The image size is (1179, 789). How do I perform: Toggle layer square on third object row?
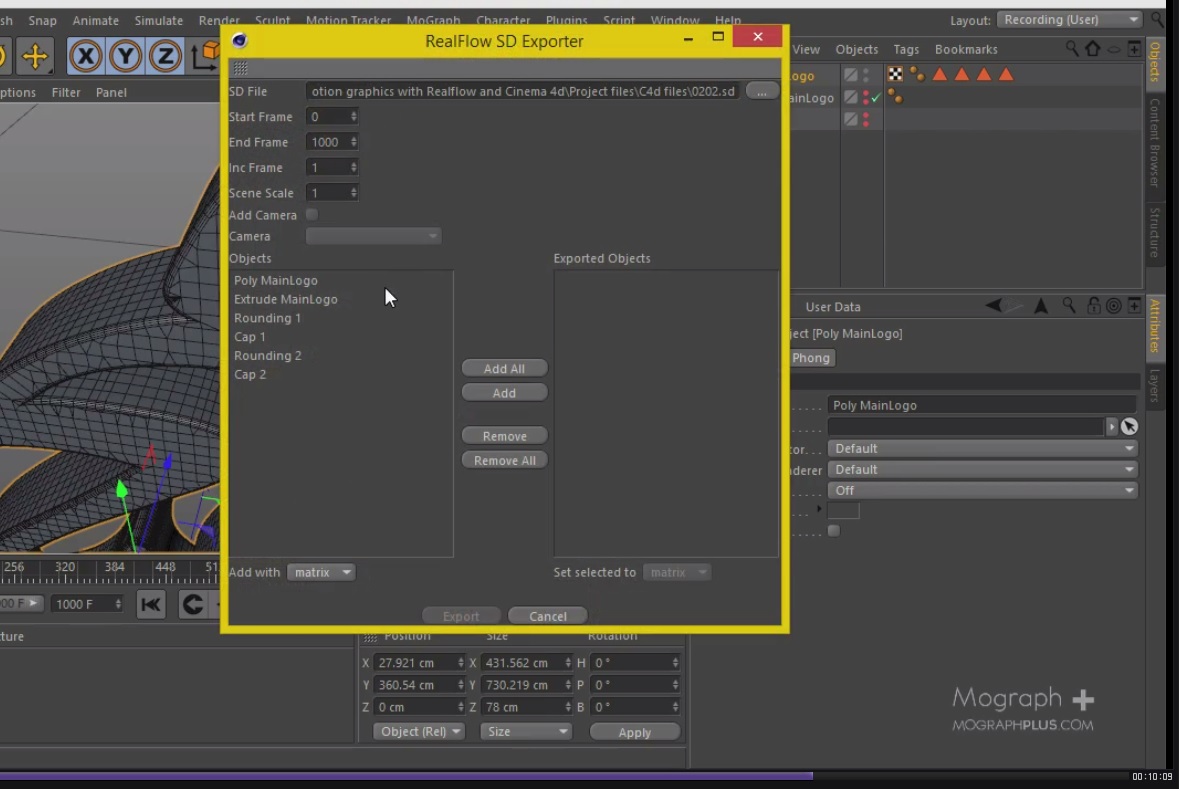[x=850, y=119]
